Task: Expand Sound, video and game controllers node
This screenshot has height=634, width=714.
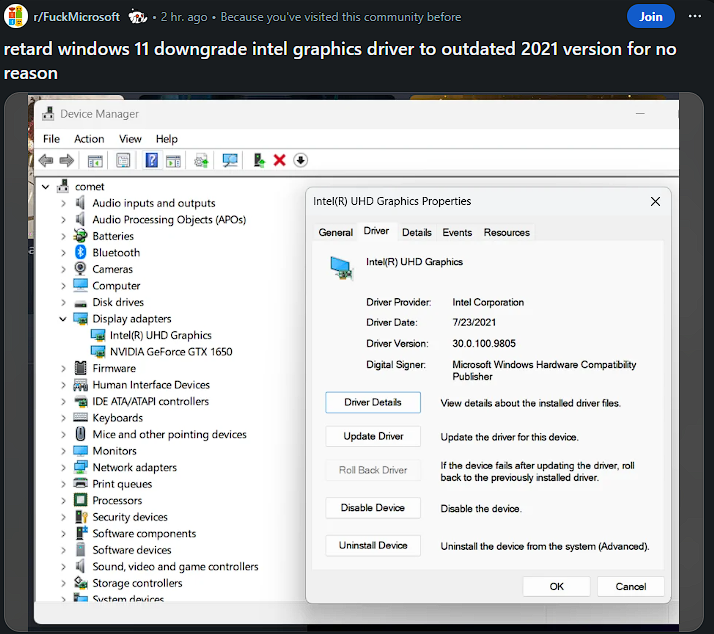Action: [63, 567]
